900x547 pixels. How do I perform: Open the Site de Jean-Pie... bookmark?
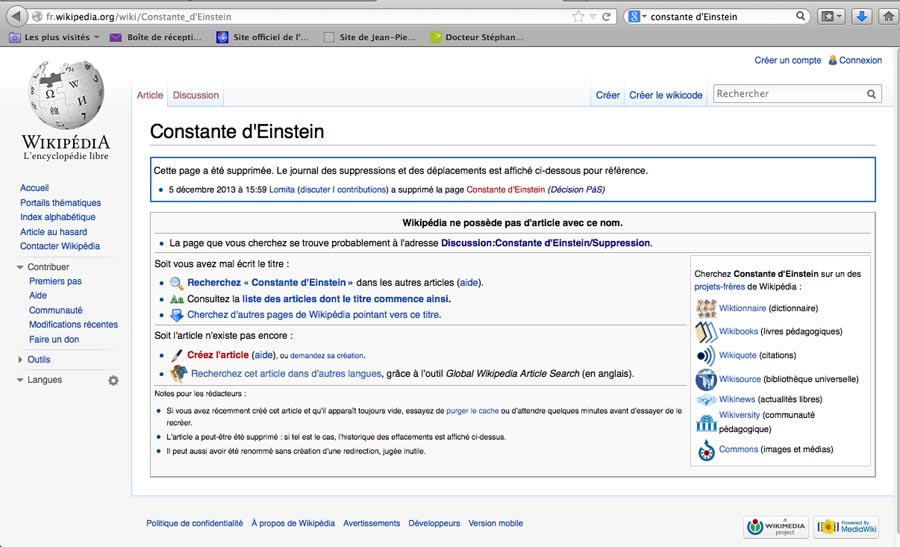370,37
